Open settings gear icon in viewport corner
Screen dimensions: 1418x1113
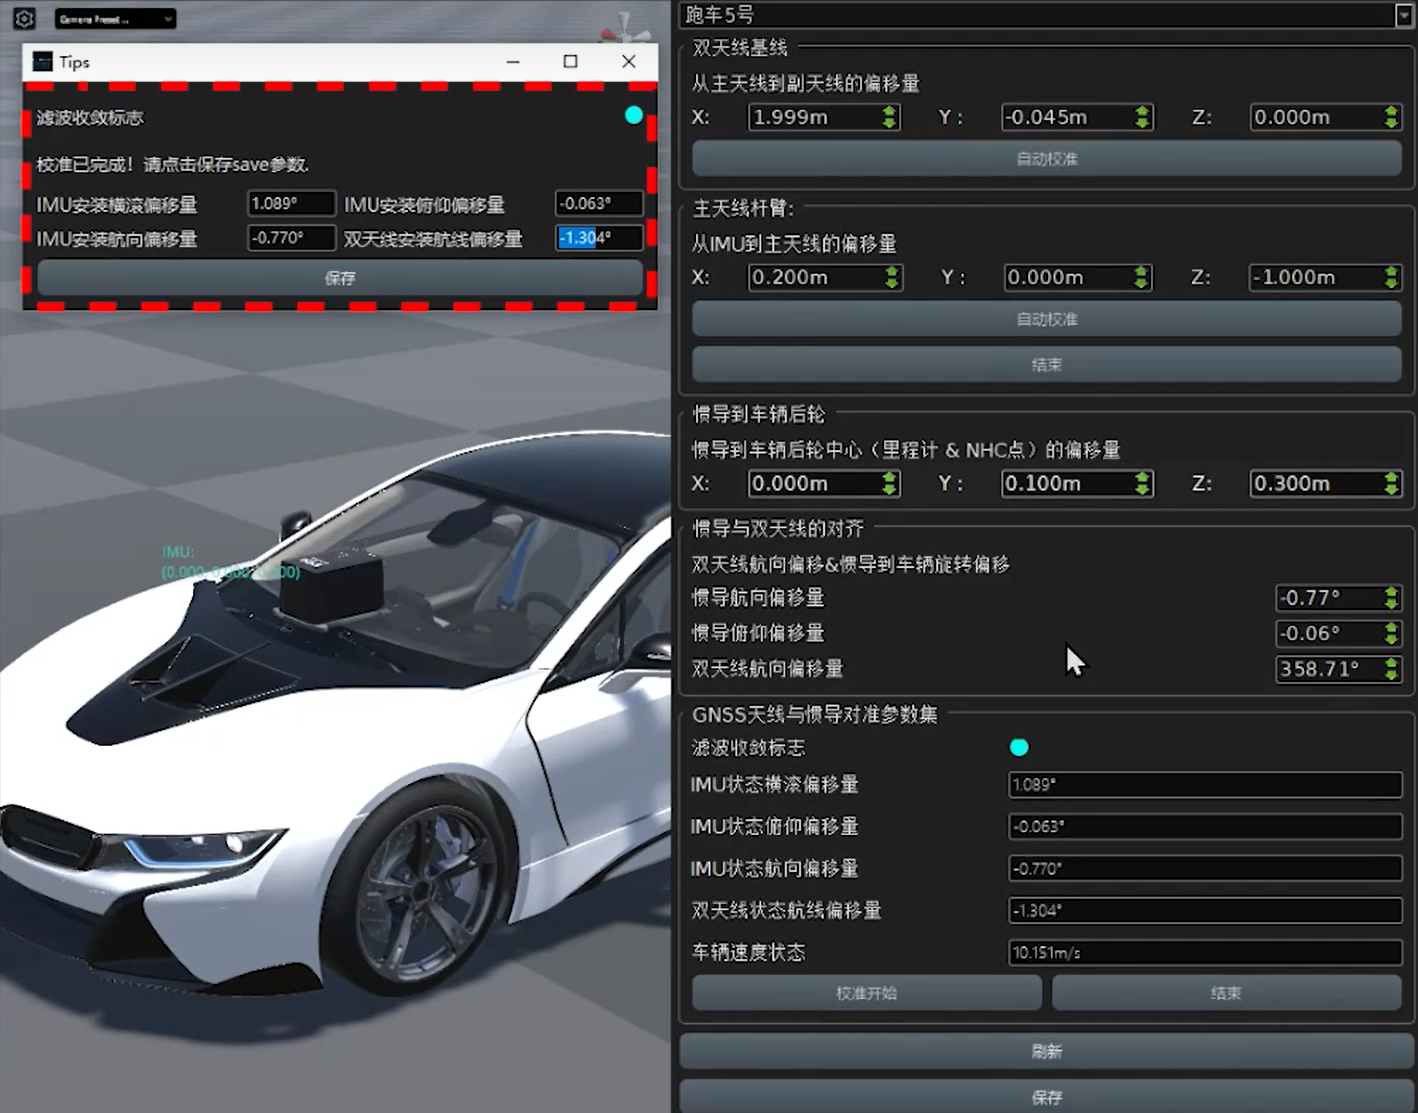(x=25, y=18)
